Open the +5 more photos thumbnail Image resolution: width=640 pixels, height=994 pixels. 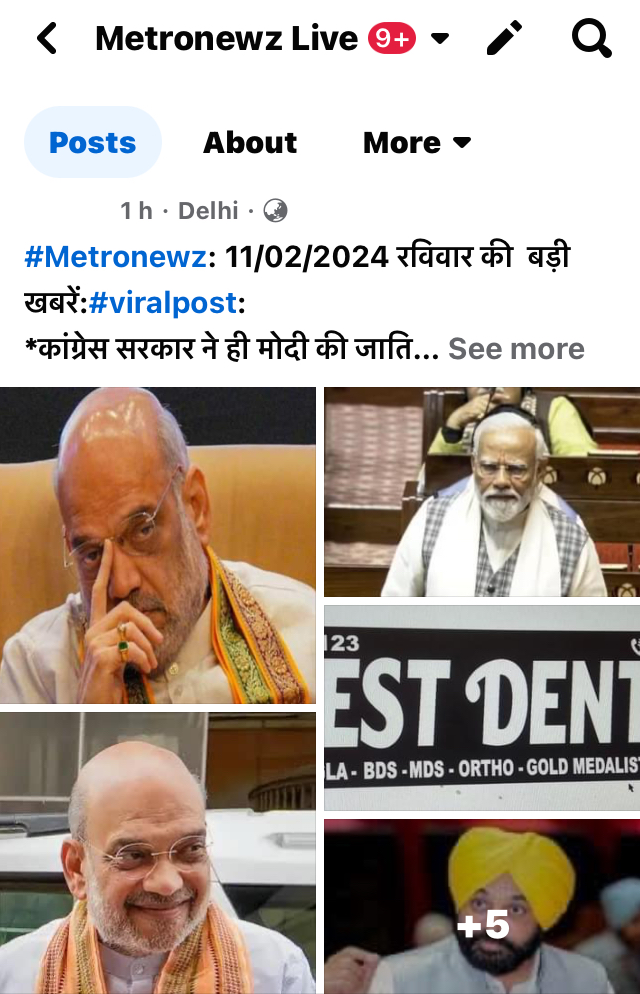(x=482, y=907)
